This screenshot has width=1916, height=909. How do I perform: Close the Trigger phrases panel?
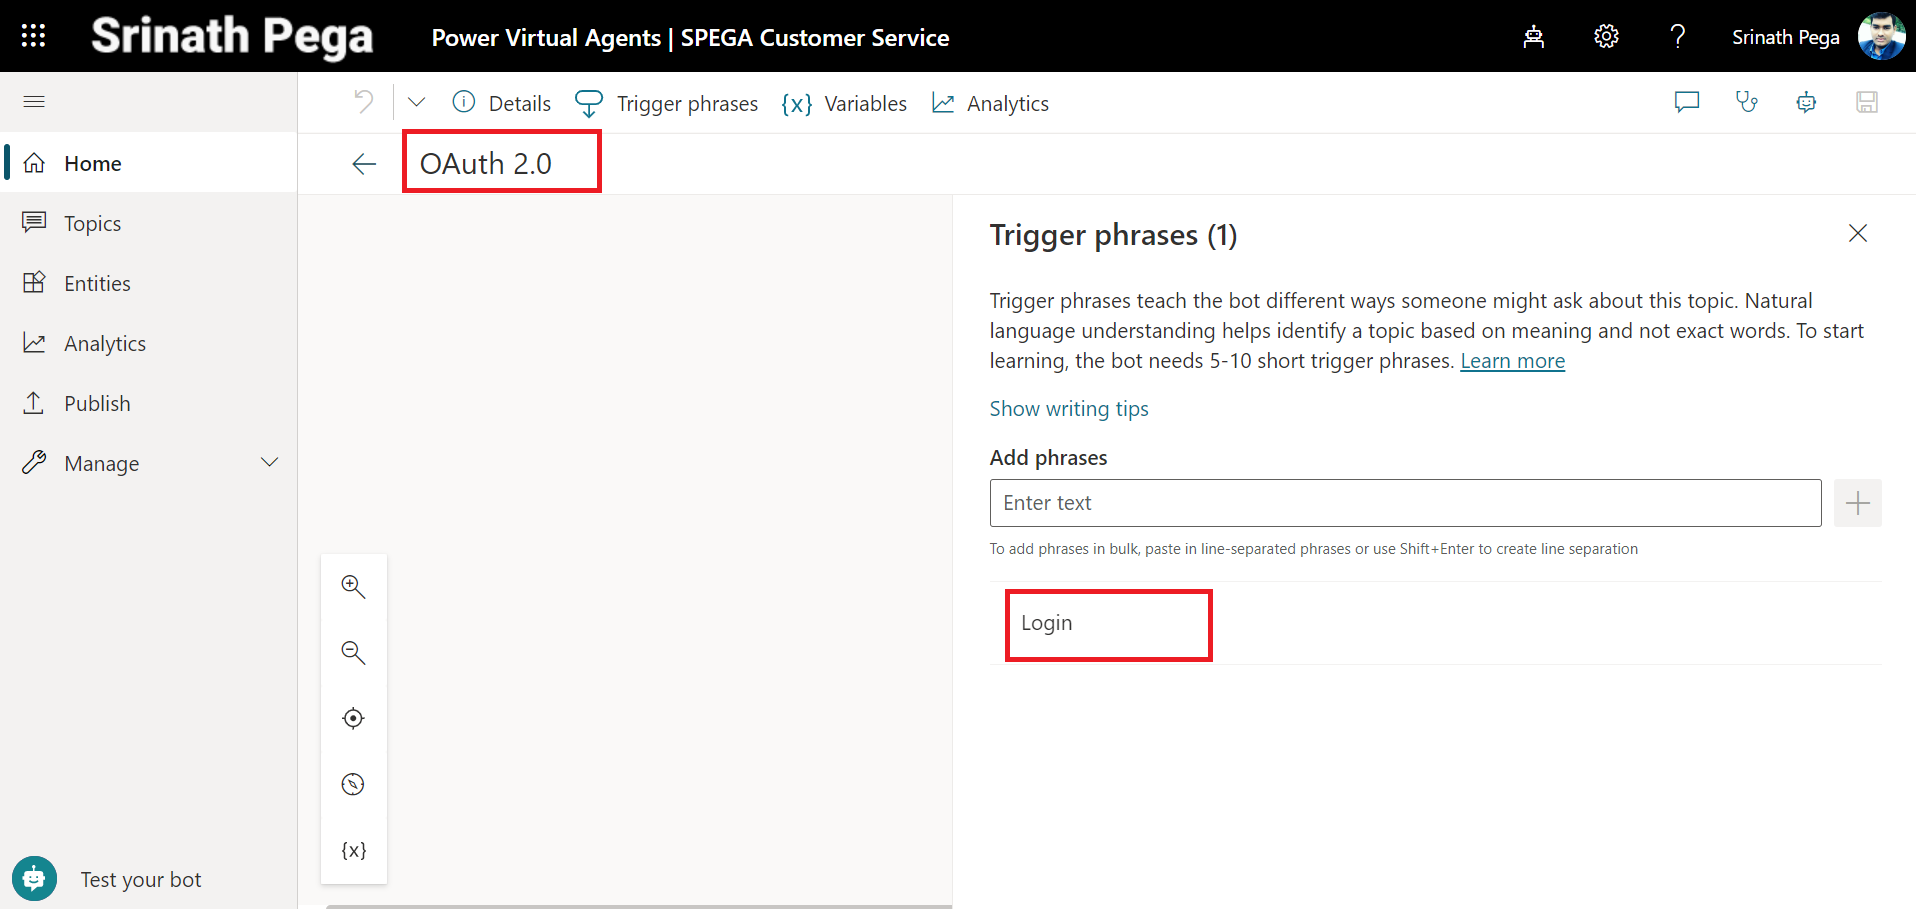coord(1857,233)
